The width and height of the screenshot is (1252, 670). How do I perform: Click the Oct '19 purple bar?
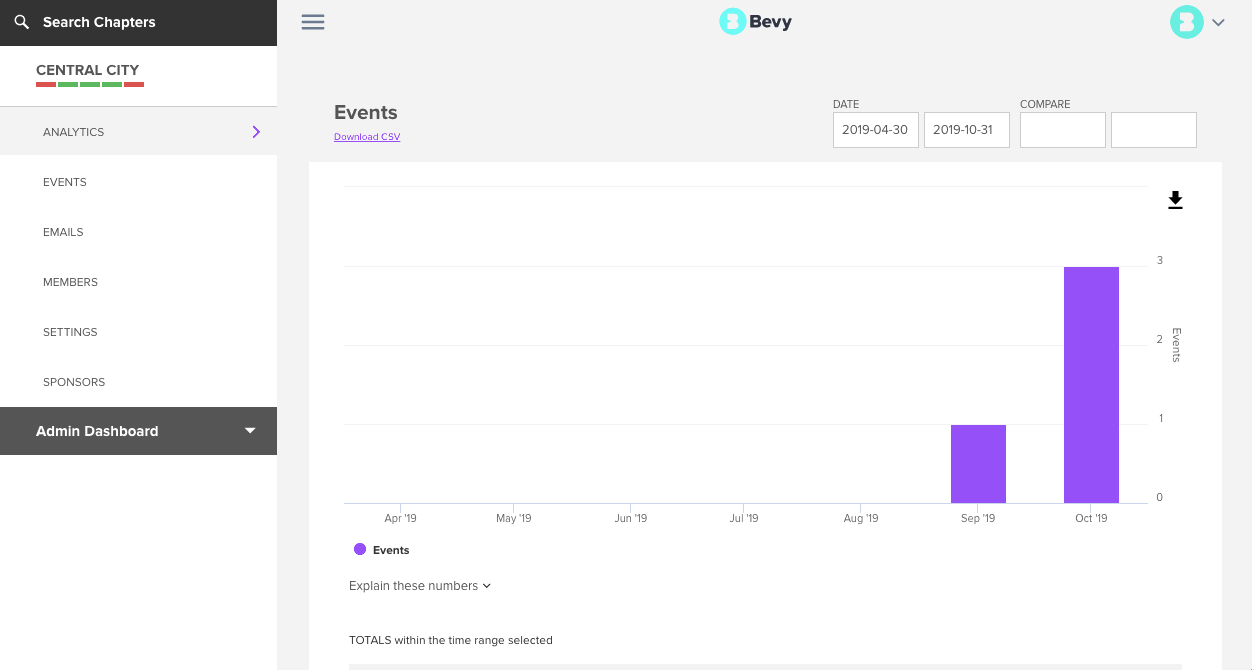pos(1091,385)
